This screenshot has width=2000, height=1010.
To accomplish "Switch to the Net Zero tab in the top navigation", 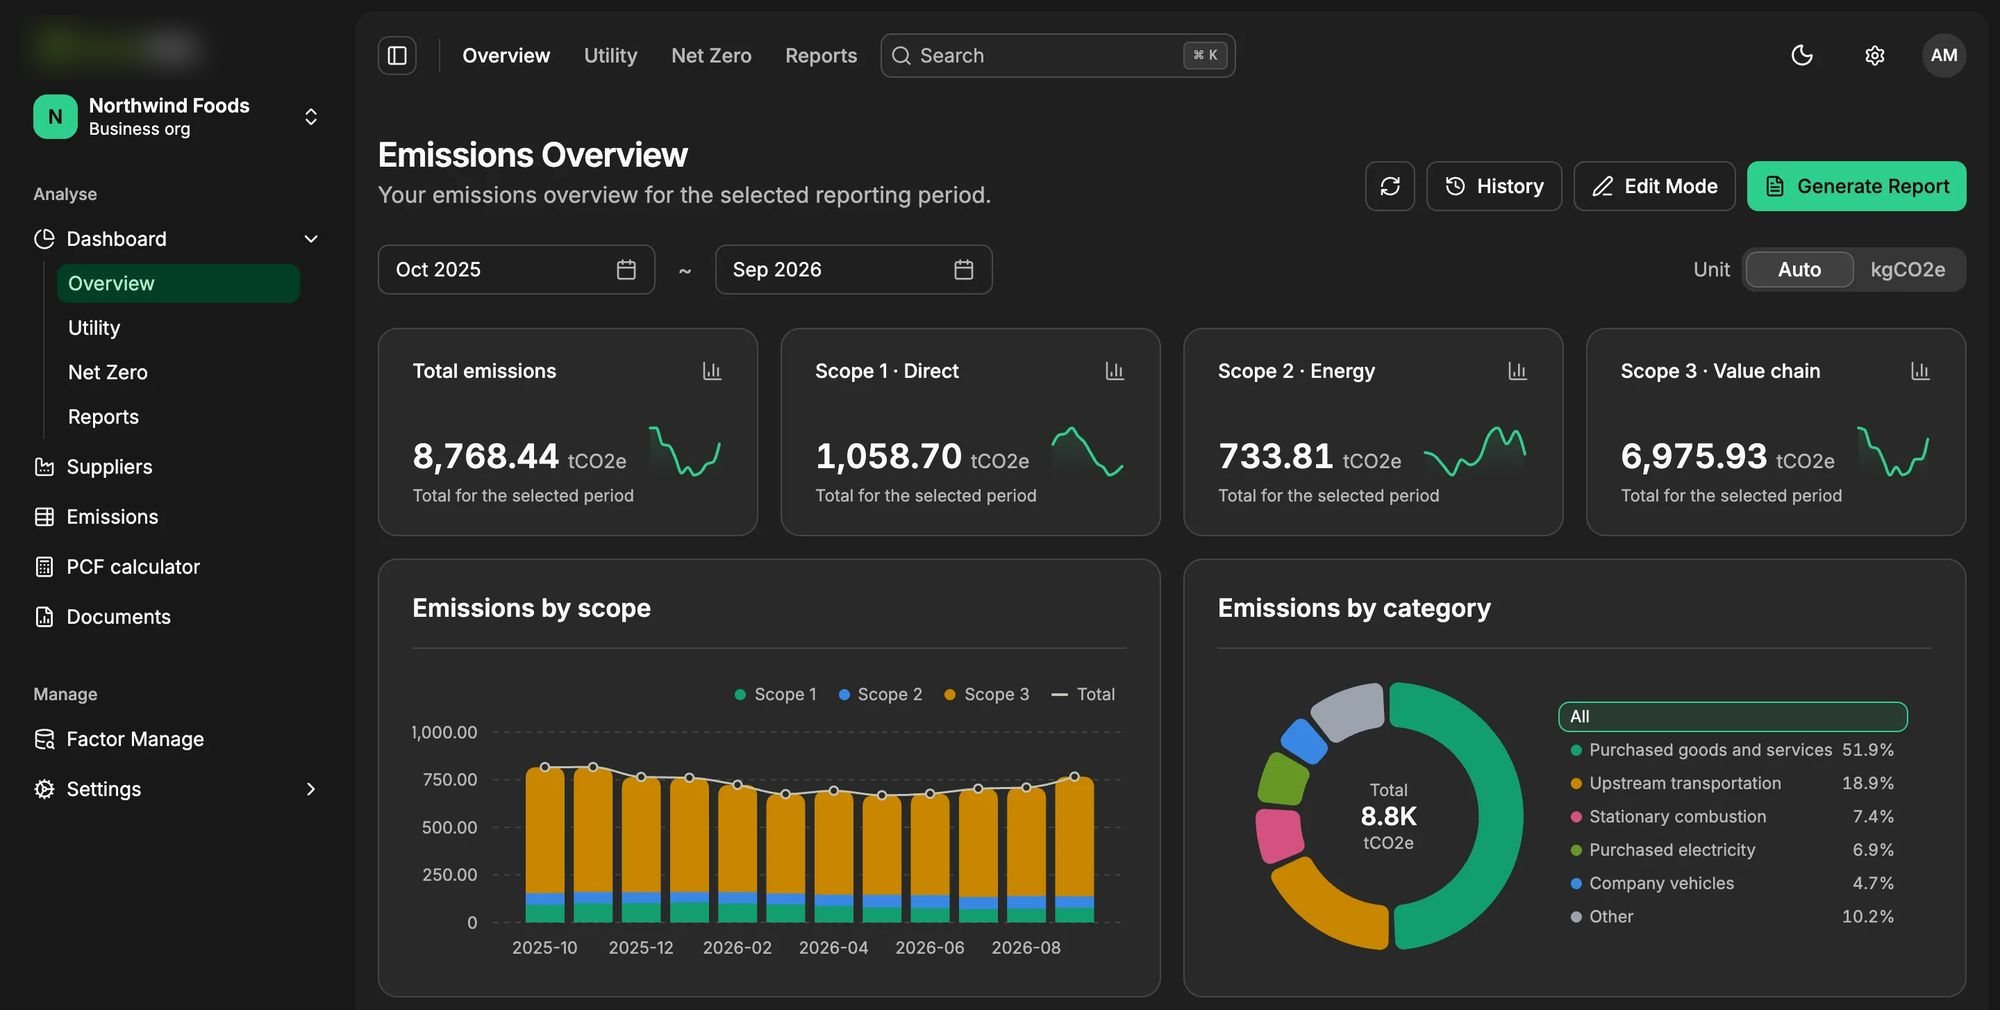I will click(x=711, y=56).
